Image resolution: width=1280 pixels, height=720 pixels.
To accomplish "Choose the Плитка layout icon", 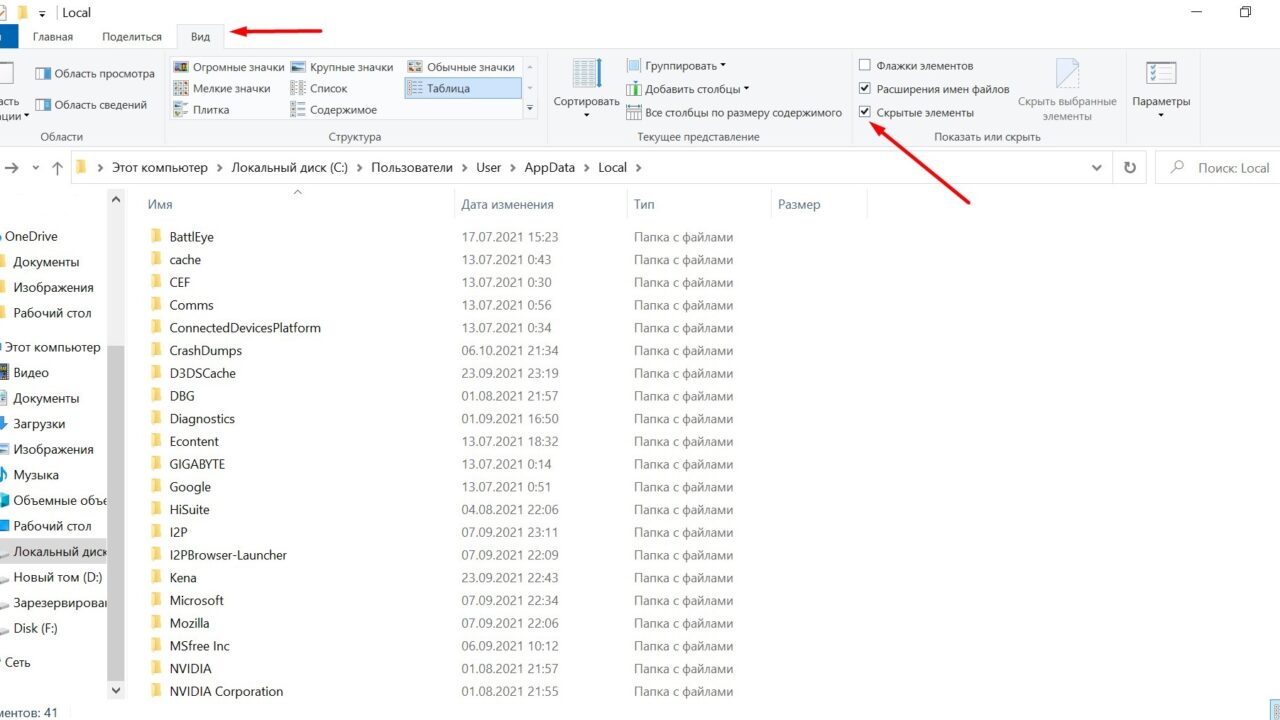I will [x=181, y=110].
